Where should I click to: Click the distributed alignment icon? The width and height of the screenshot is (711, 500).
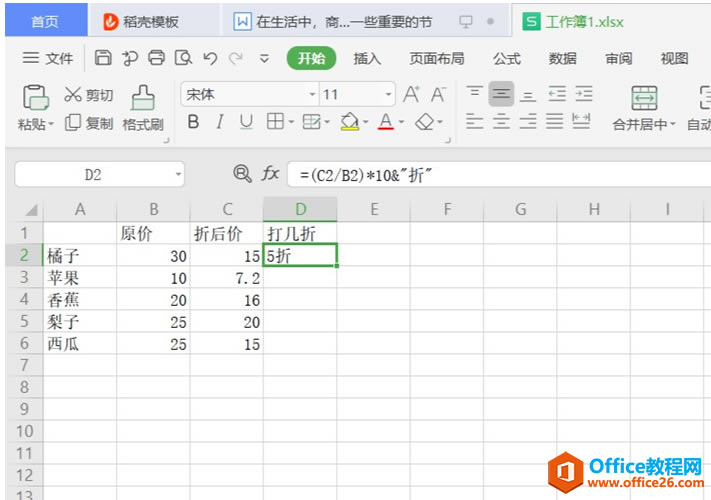(581, 121)
